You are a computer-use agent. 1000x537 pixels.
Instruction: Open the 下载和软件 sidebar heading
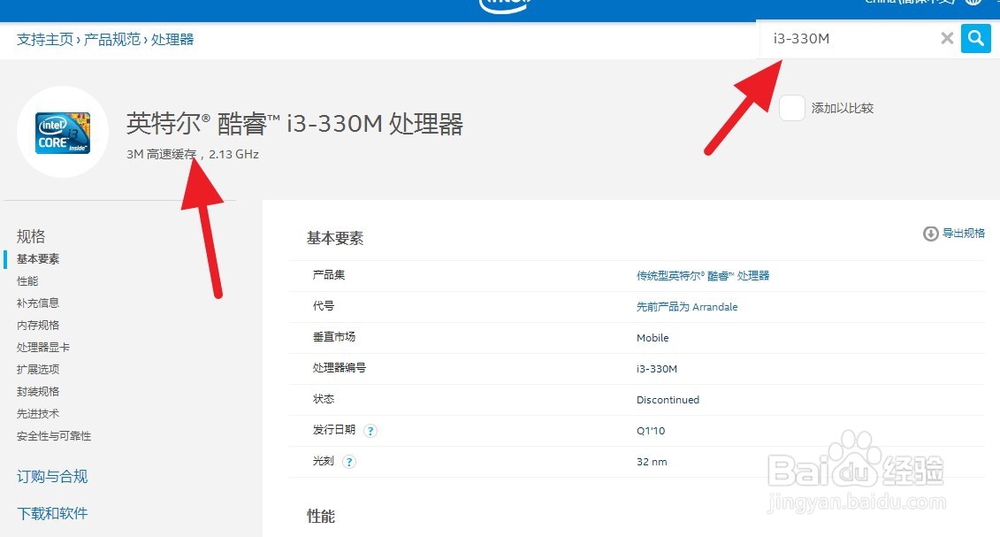(x=52, y=513)
